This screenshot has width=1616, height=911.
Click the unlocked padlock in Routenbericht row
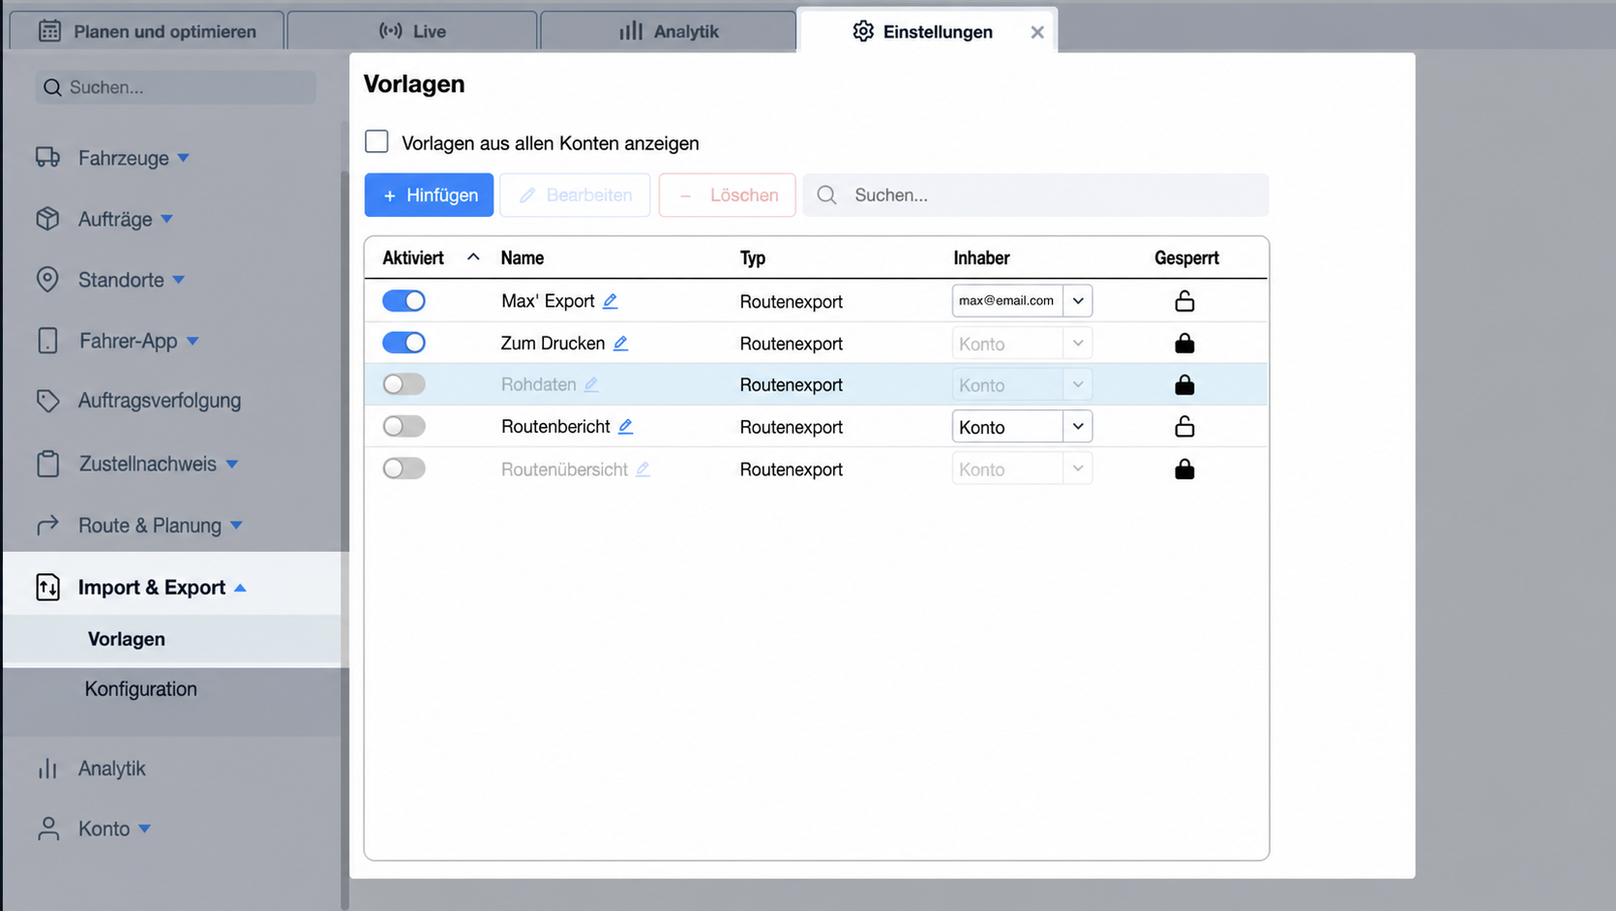[1184, 426]
